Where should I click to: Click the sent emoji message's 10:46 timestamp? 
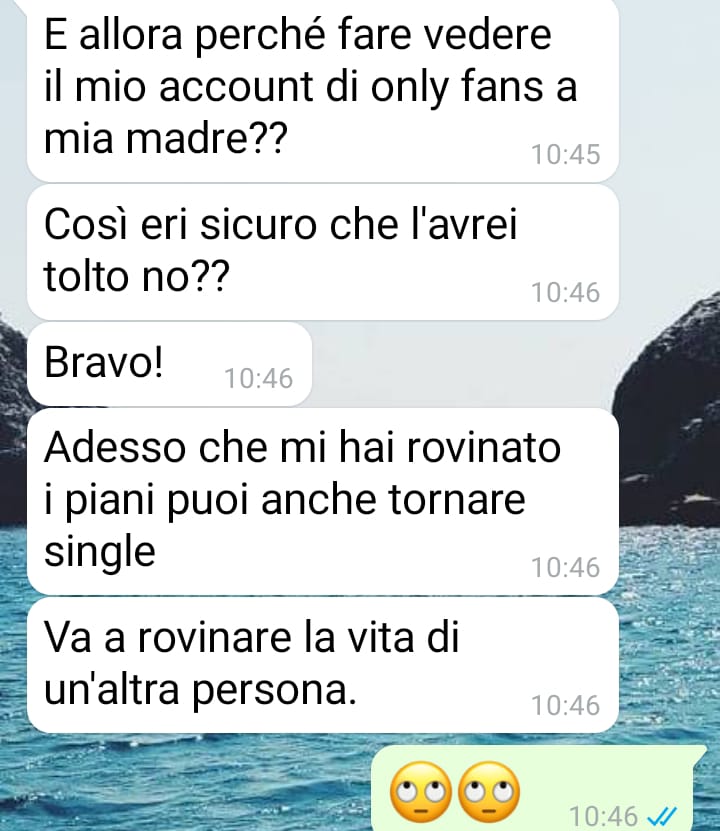603,816
